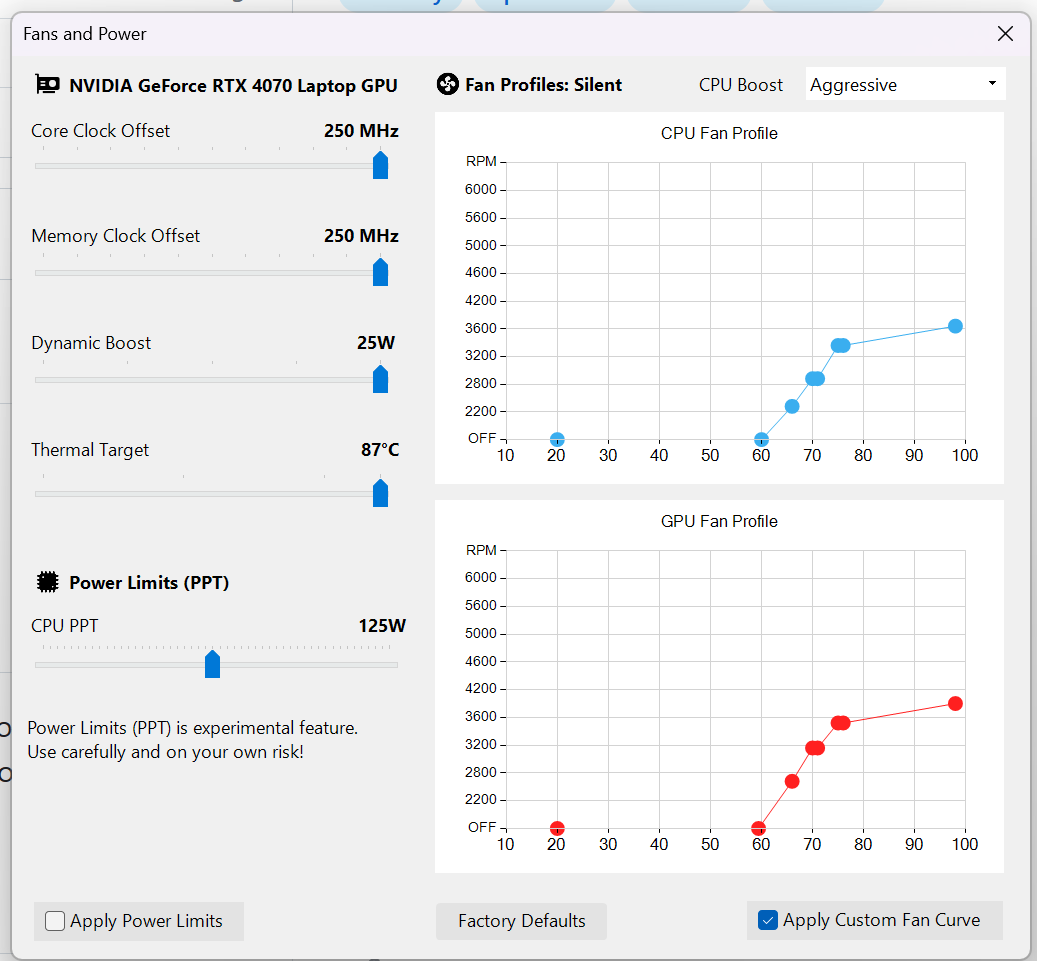Adjust the Core Clock Offset slider

pos(380,165)
